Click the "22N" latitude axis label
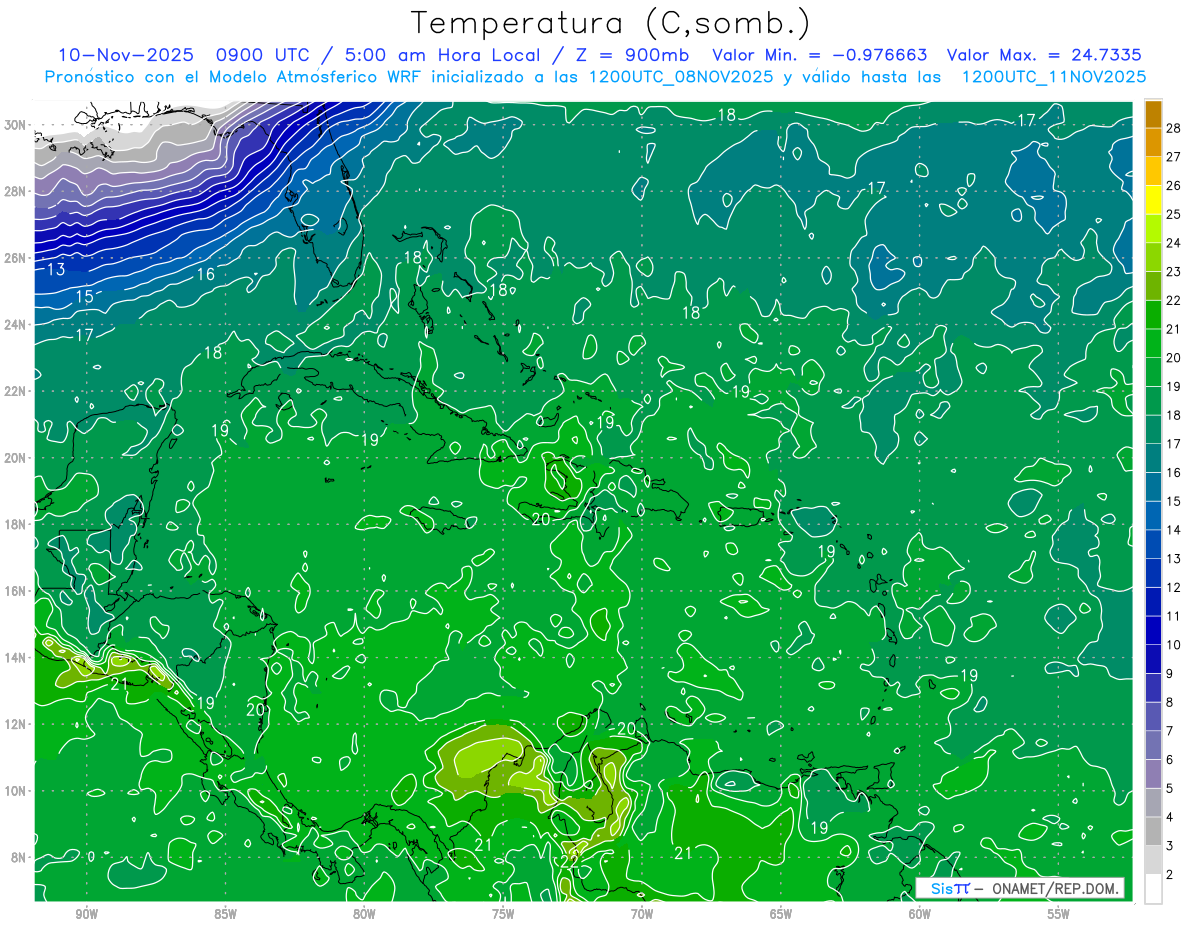The image size is (1200, 927). point(17,391)
